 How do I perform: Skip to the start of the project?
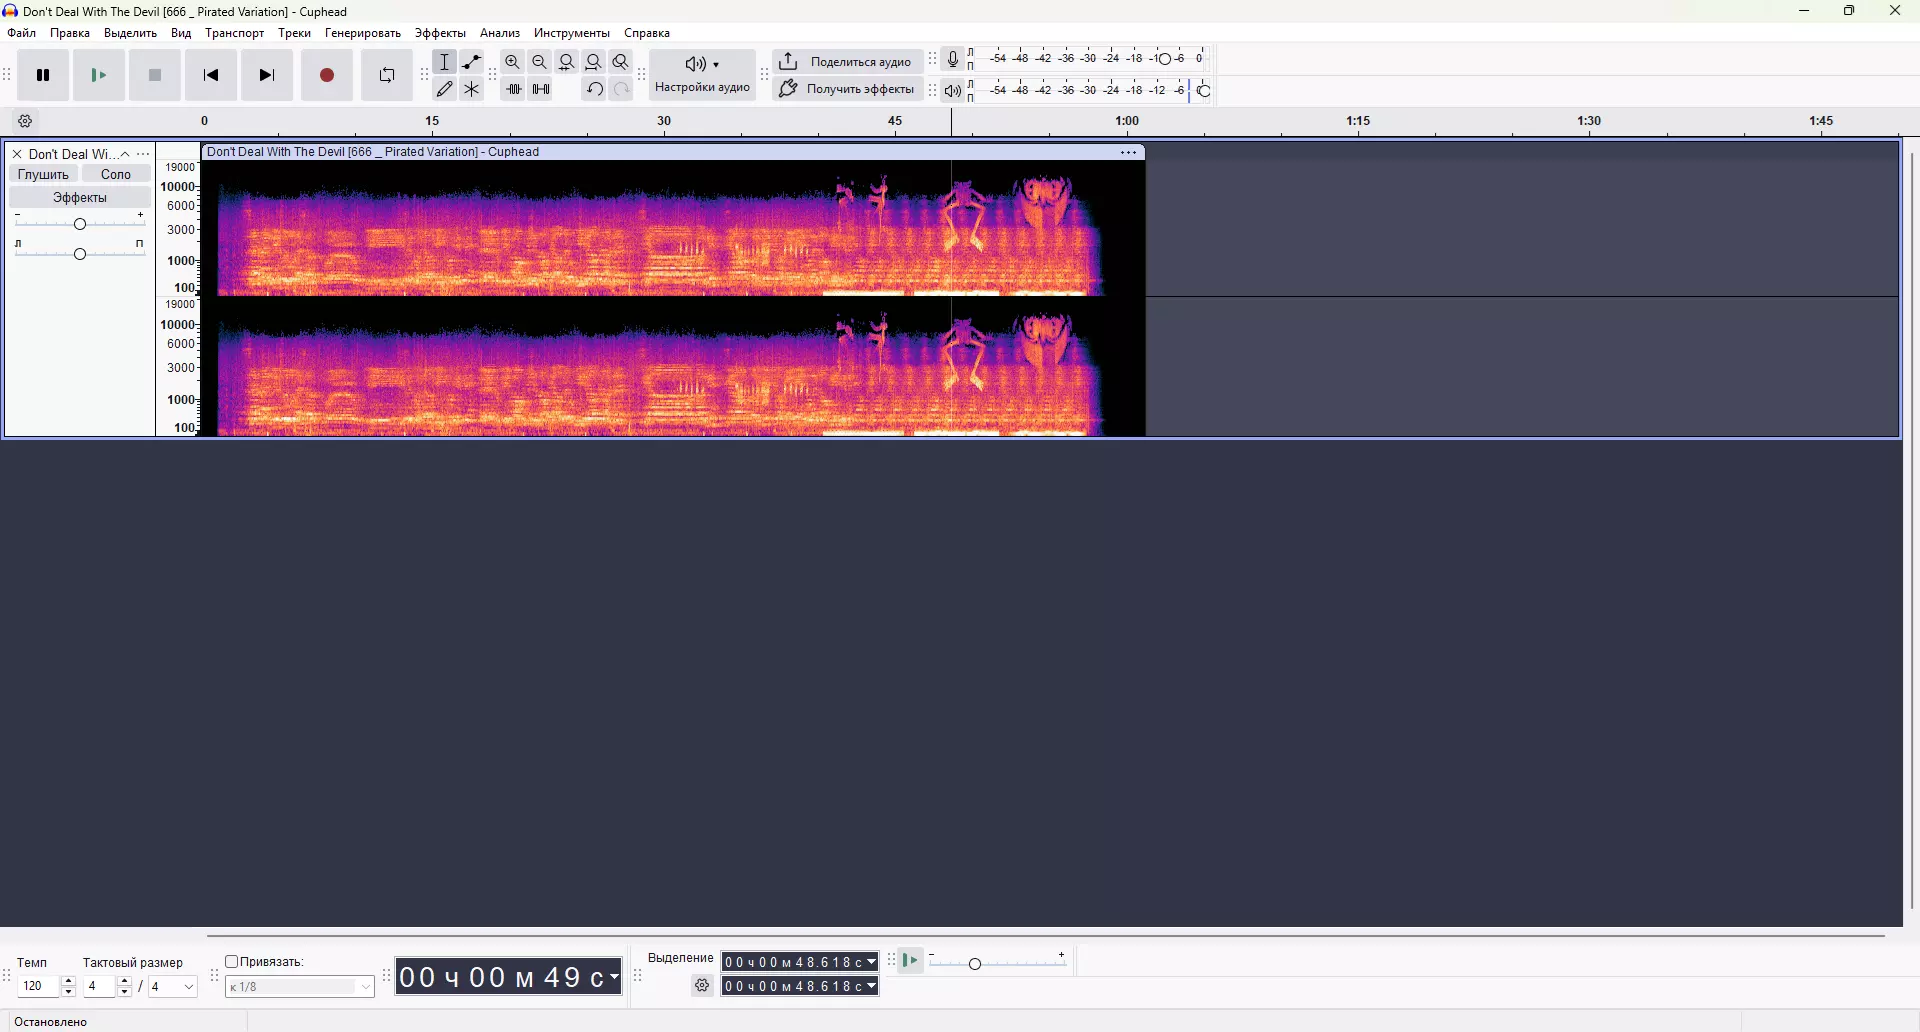[211, 75]
